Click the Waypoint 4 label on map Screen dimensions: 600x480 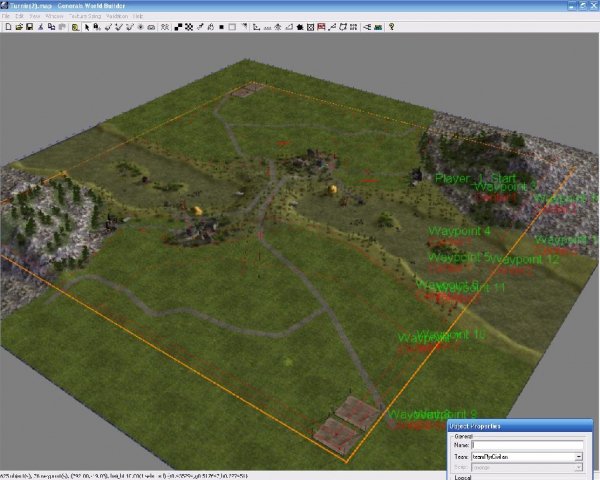tap(460, 231)
